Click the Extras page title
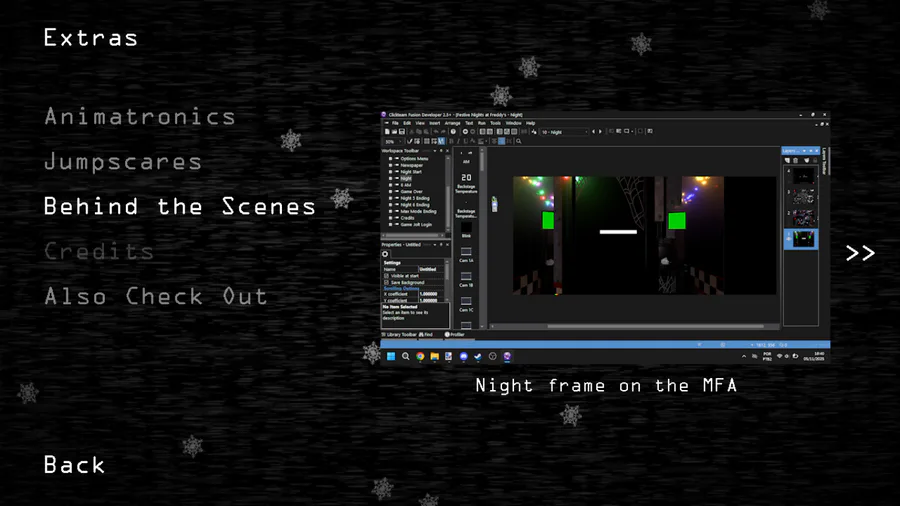This screenshot has width=900, height=506. tap(91, 38)
